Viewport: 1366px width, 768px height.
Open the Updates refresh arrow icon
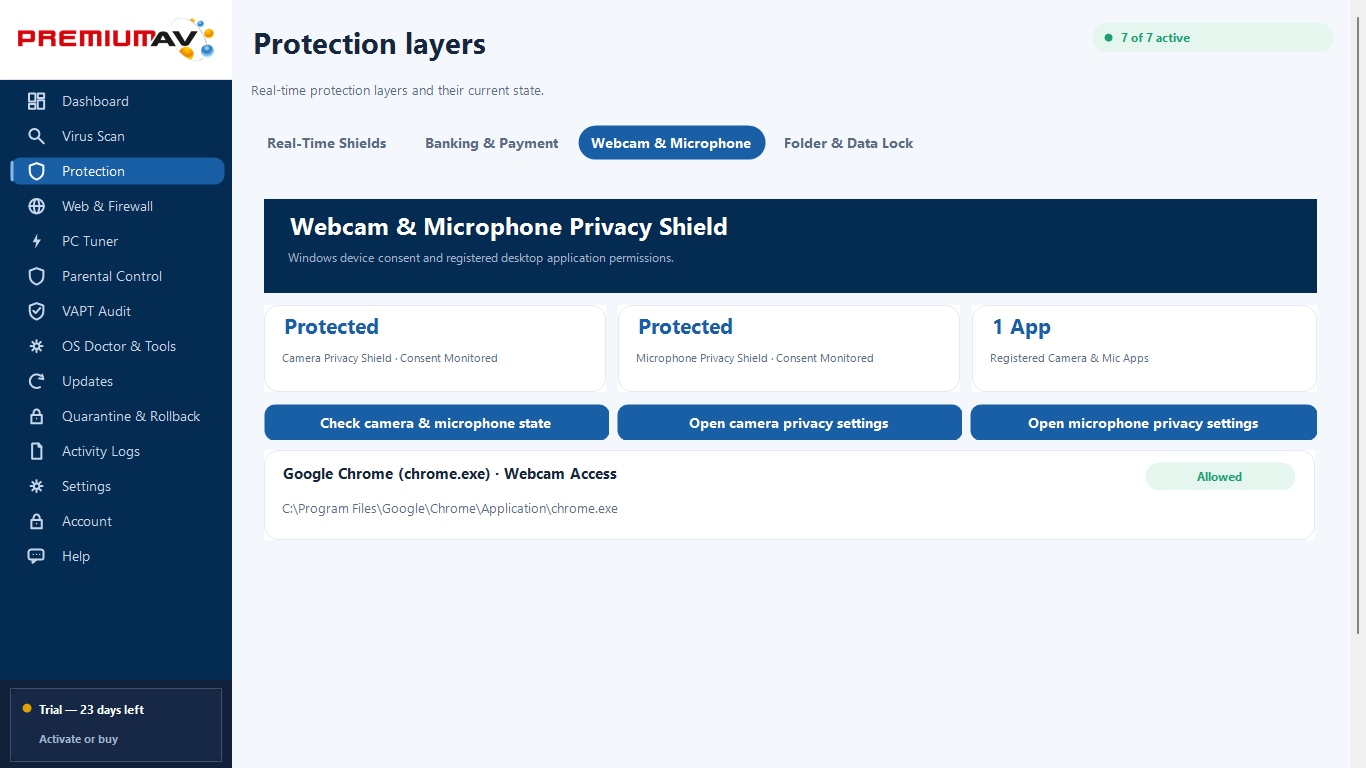37,381
